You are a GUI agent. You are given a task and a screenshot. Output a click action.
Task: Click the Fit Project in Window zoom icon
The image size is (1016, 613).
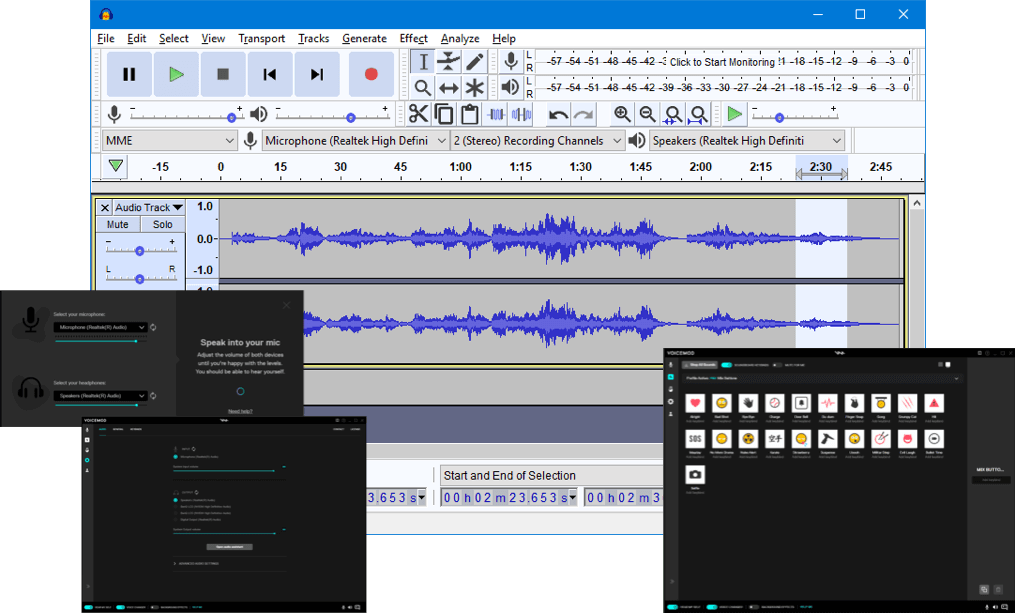point(698,113)
